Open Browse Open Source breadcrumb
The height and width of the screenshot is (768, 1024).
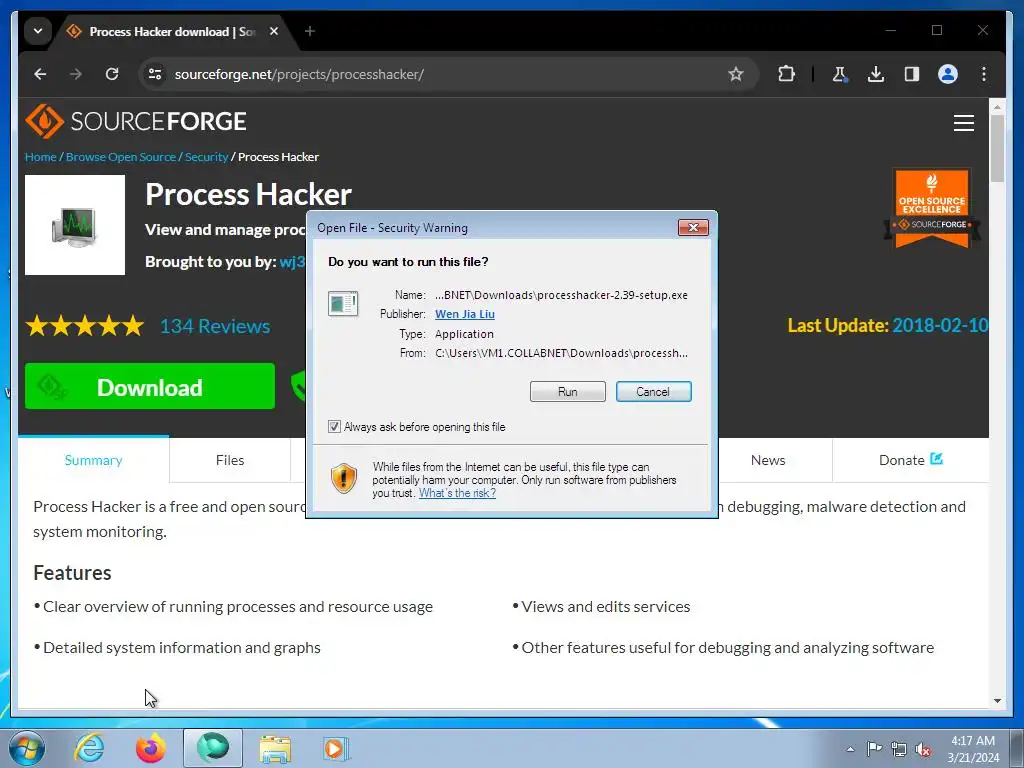[121, 157]
